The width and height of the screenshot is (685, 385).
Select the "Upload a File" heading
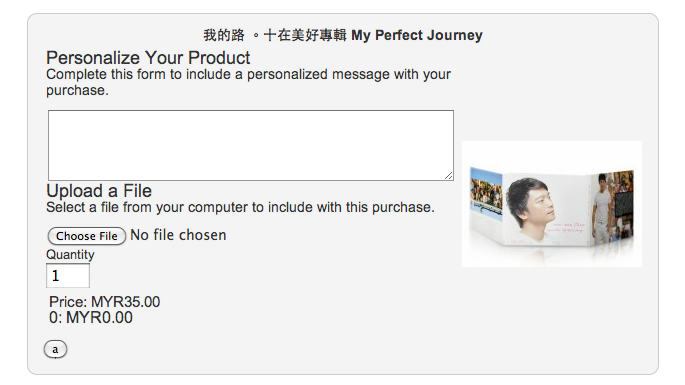[x=99, y=191]
